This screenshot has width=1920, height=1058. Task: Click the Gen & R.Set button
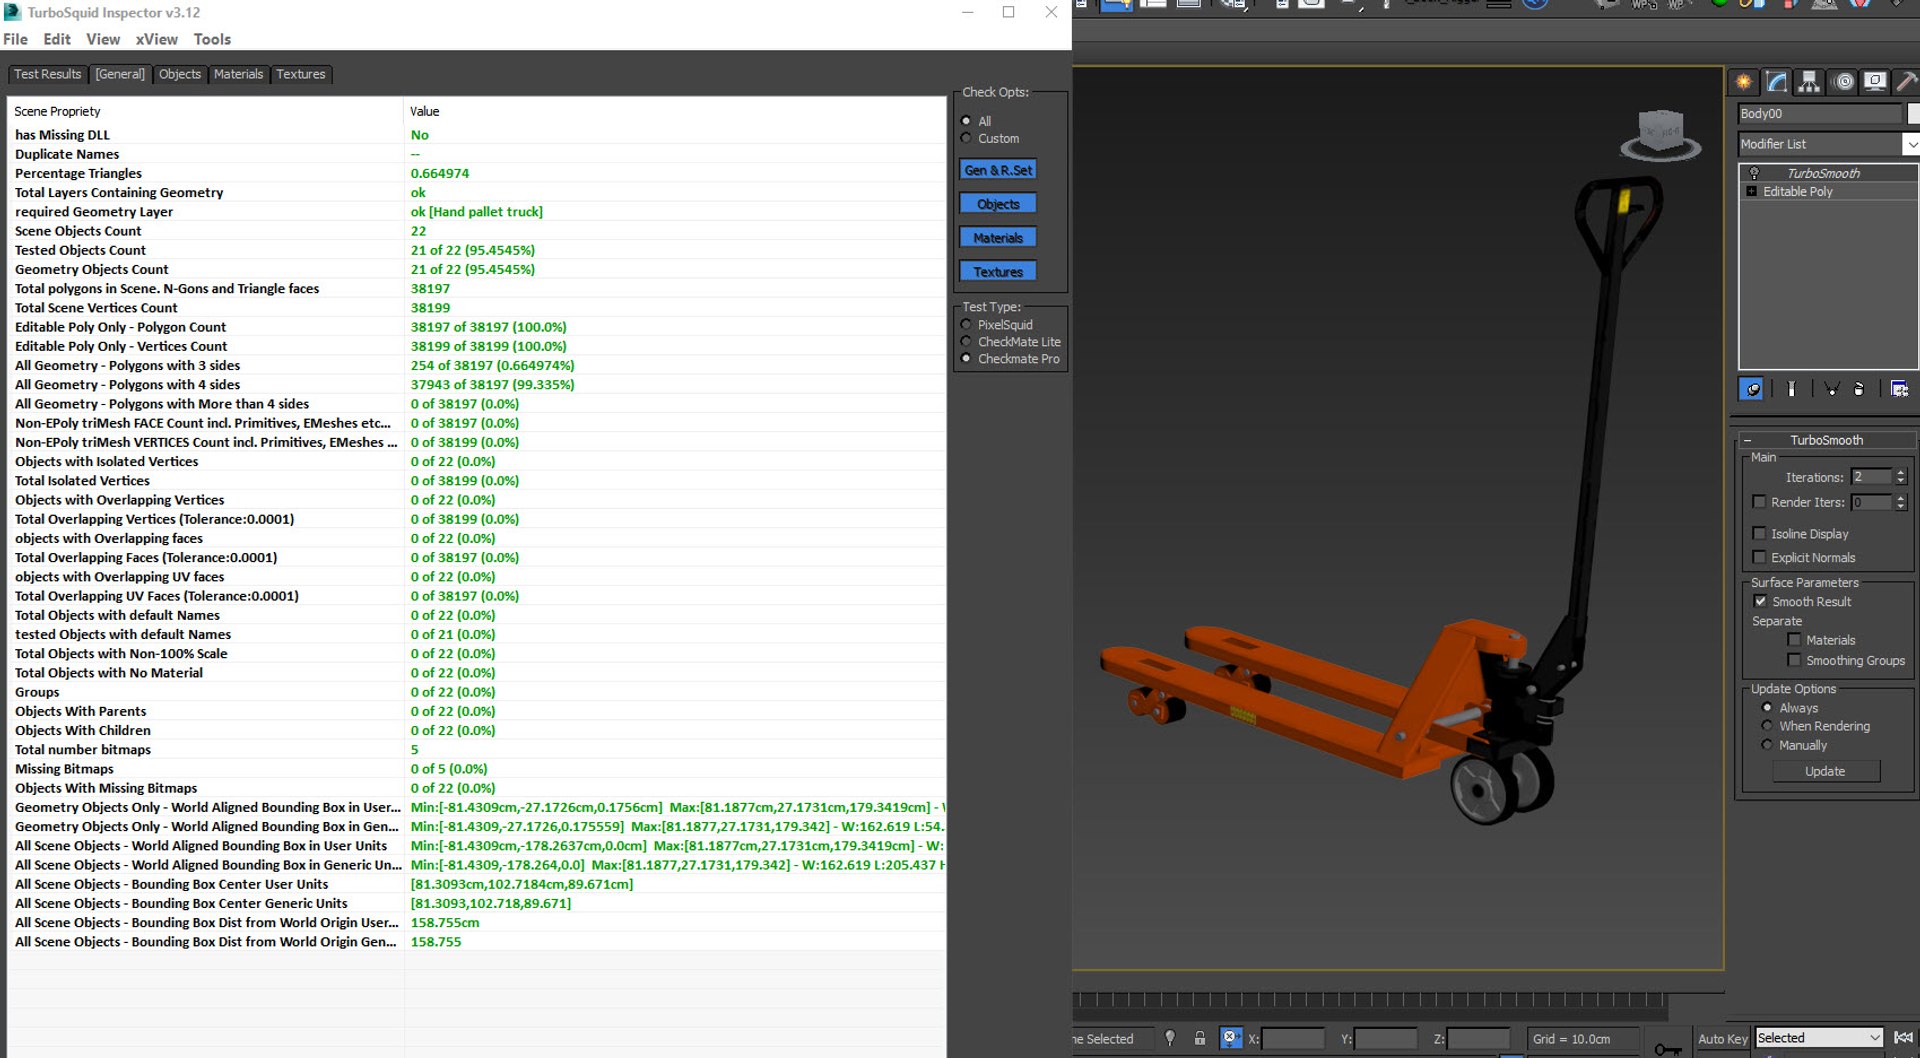(x=998, y=170)
